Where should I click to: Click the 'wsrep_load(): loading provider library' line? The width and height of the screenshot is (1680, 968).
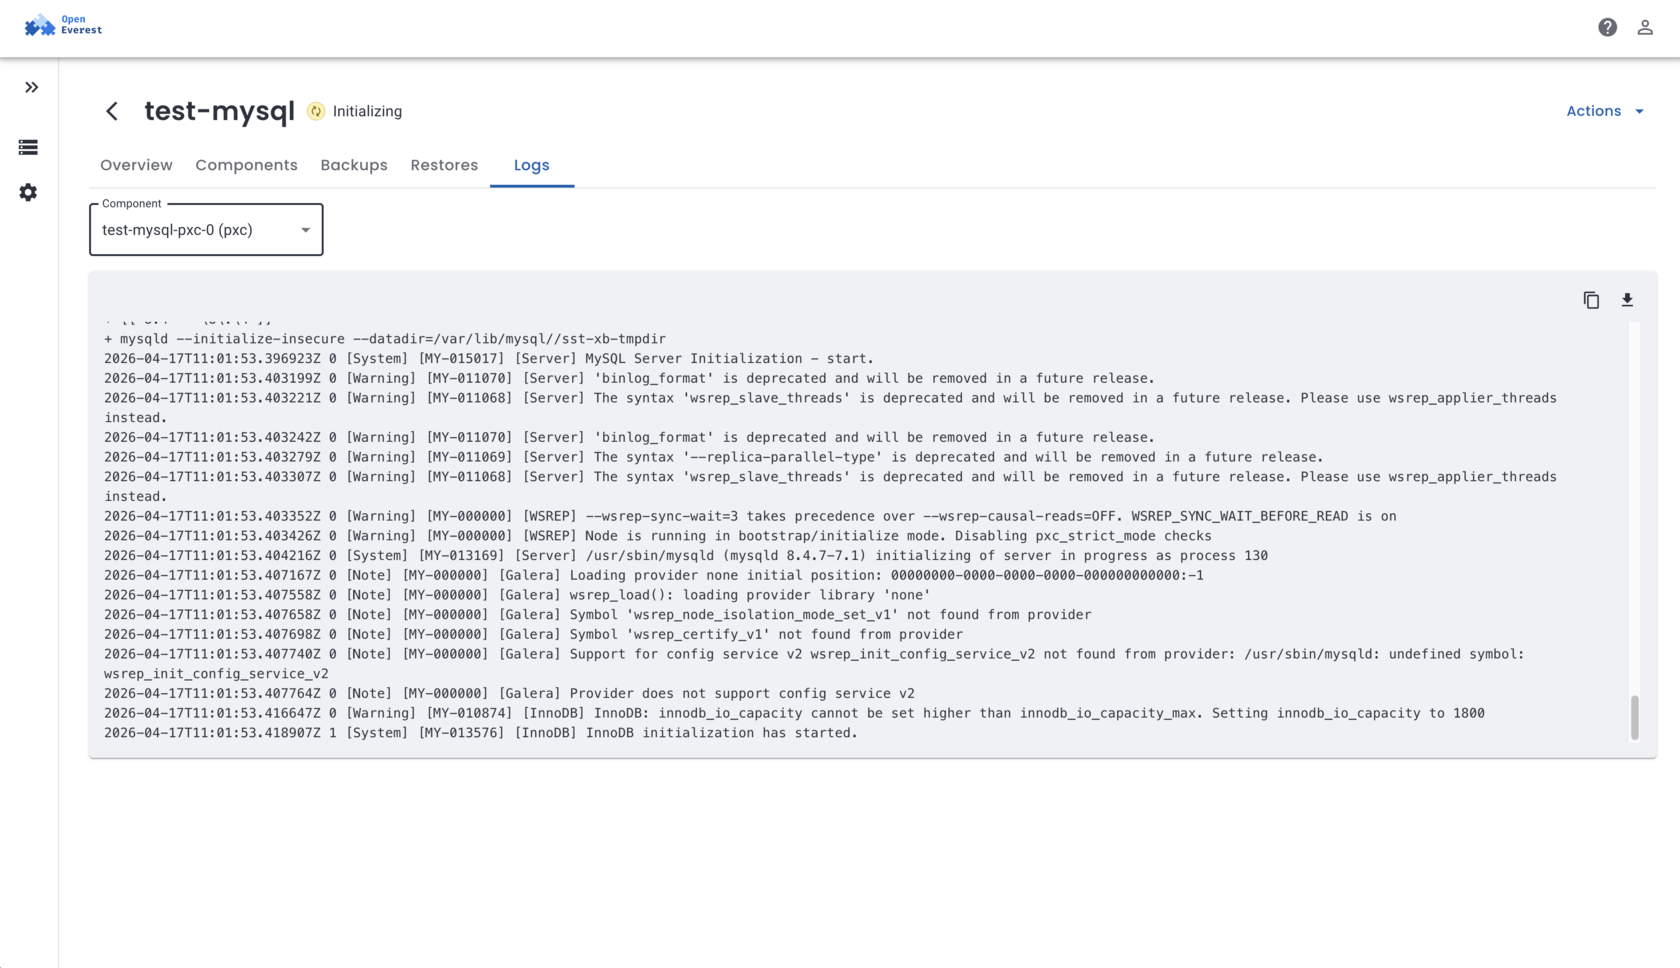click(x=517, y=595)
